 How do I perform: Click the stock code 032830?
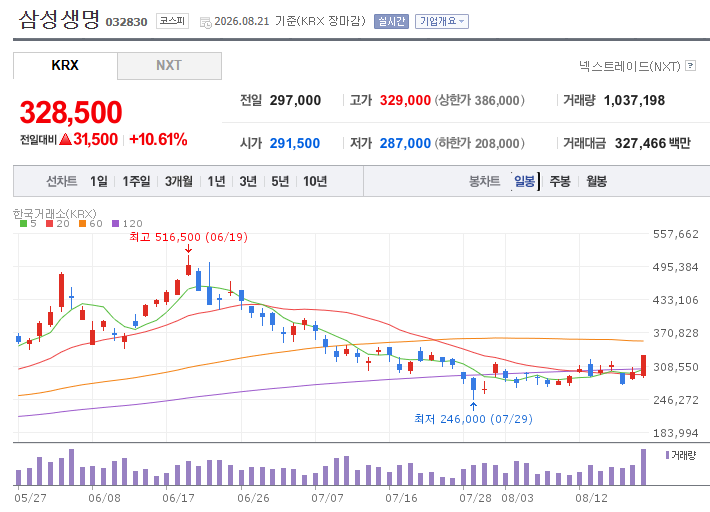[126, 22]
